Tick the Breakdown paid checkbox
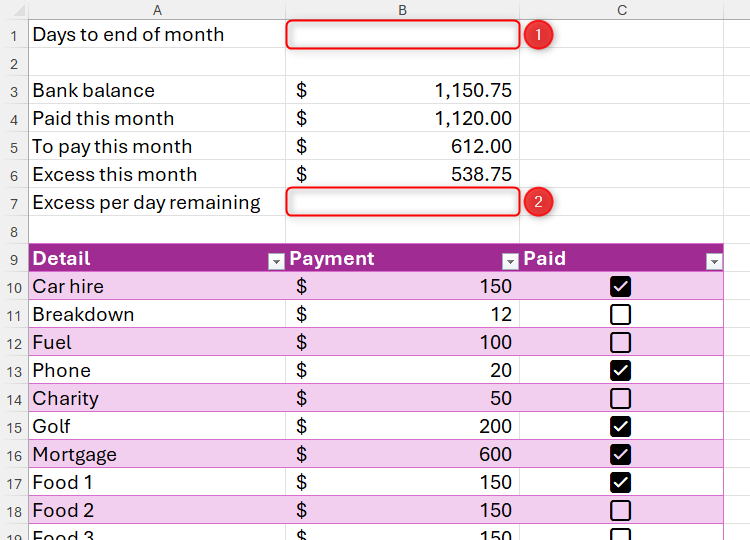Viewport: 750px width, 540px height. coord(620,315)
